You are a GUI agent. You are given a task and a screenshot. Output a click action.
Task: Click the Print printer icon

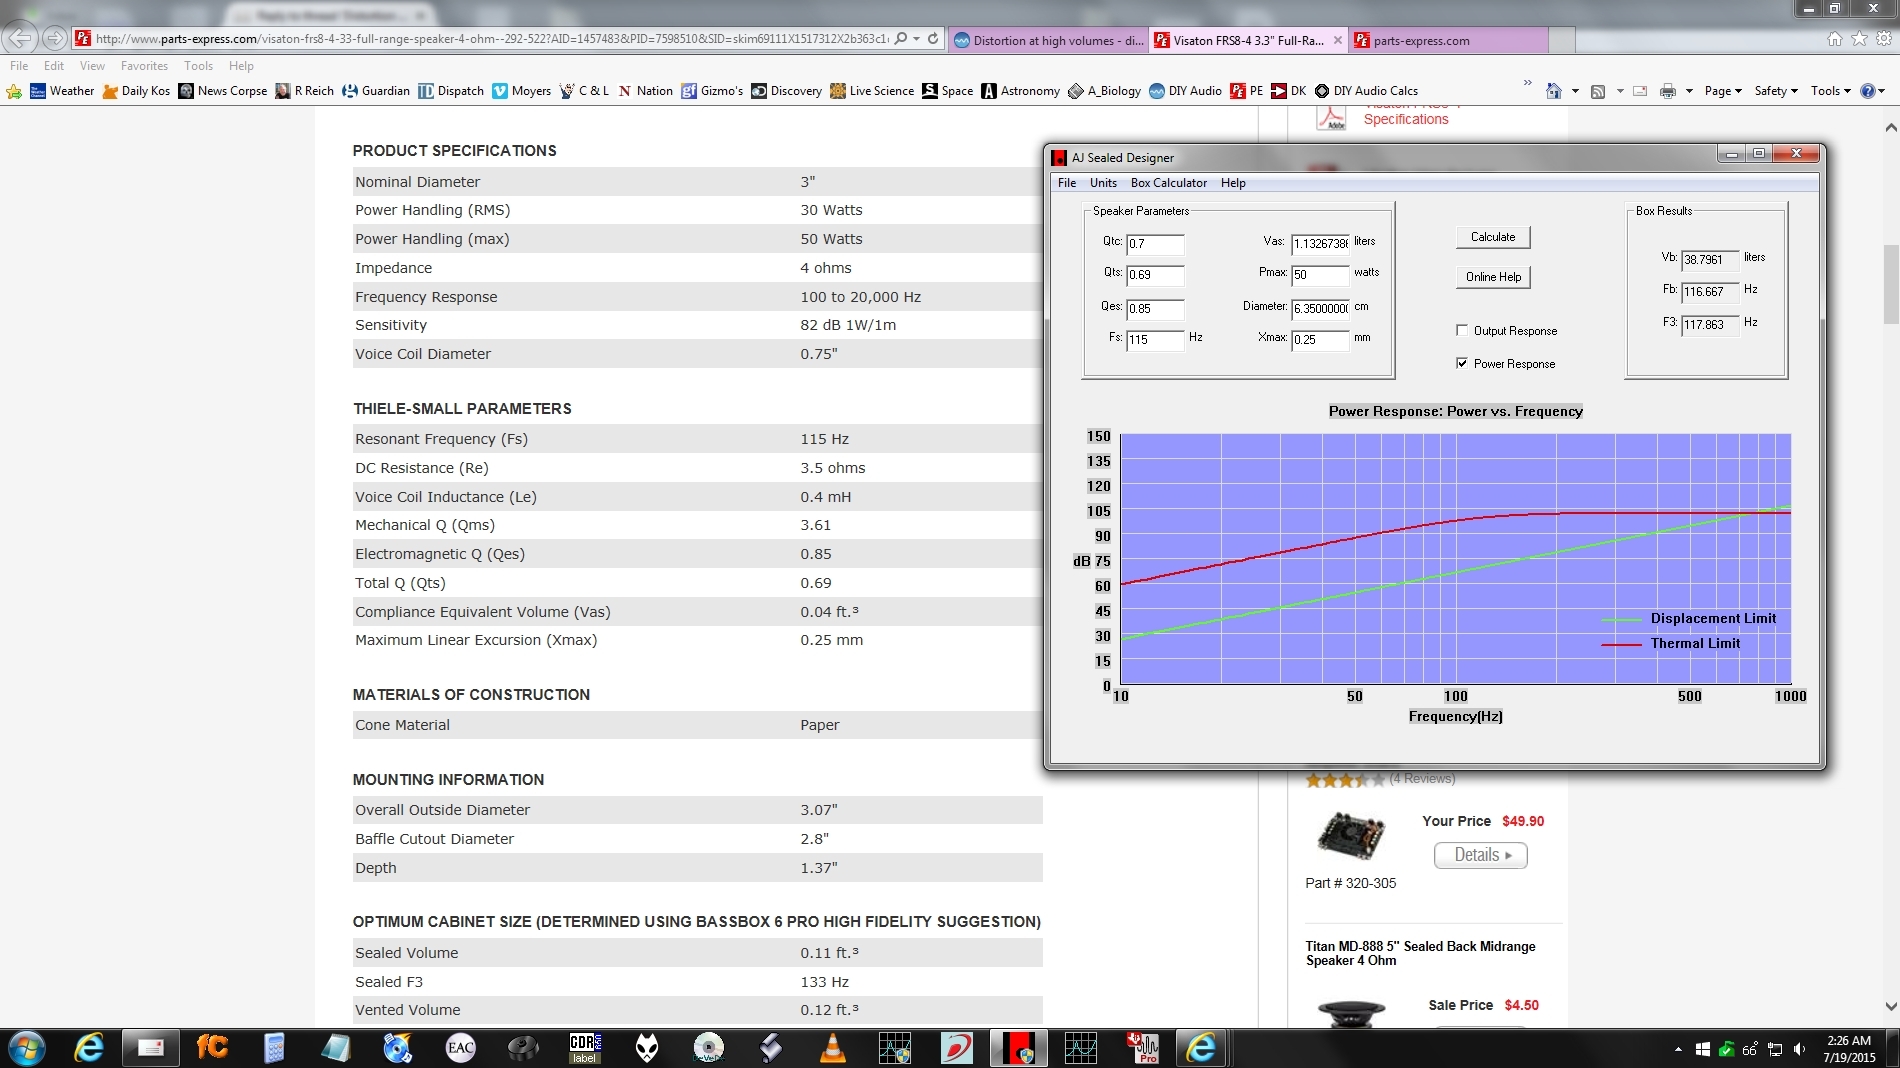(x=1668, y=91)
